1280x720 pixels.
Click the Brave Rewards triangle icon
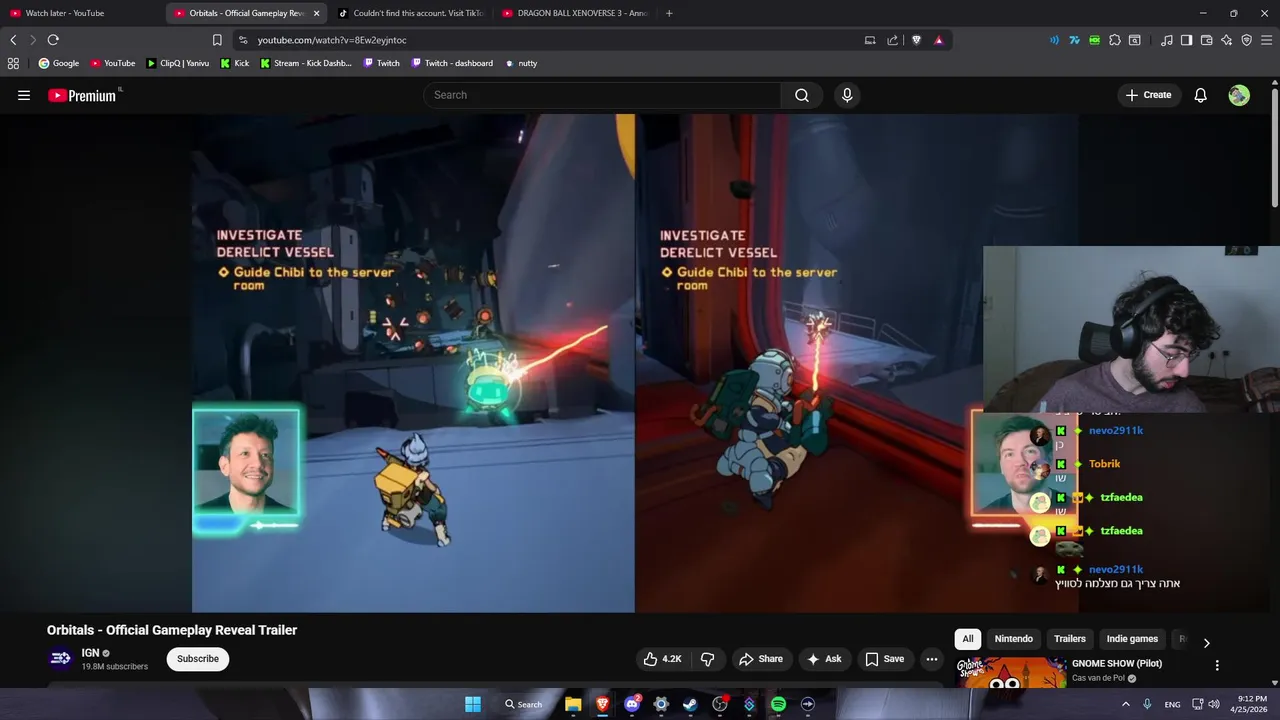[x=938, y=40]
